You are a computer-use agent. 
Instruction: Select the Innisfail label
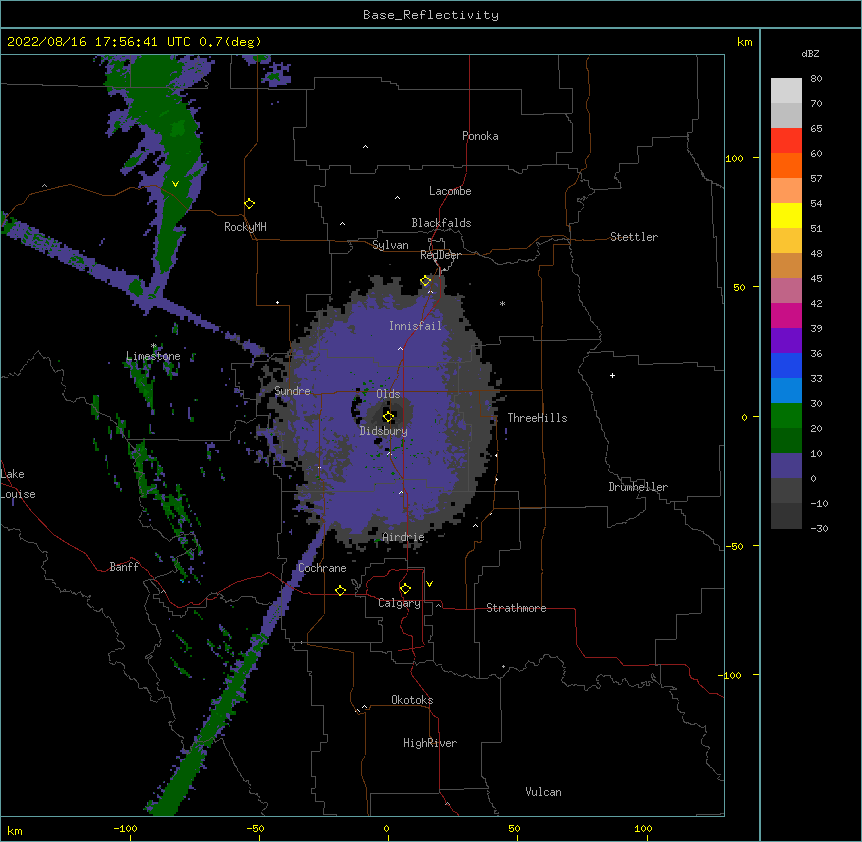tap(415, 326)
